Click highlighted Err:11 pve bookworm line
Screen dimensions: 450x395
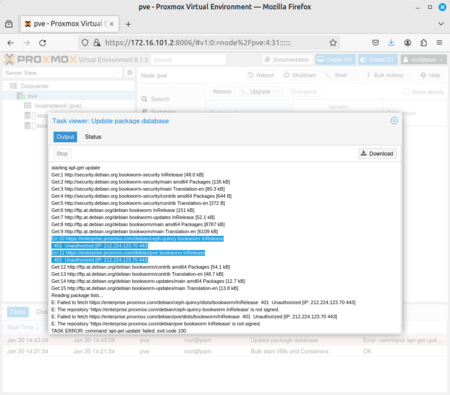click(128, 253)
